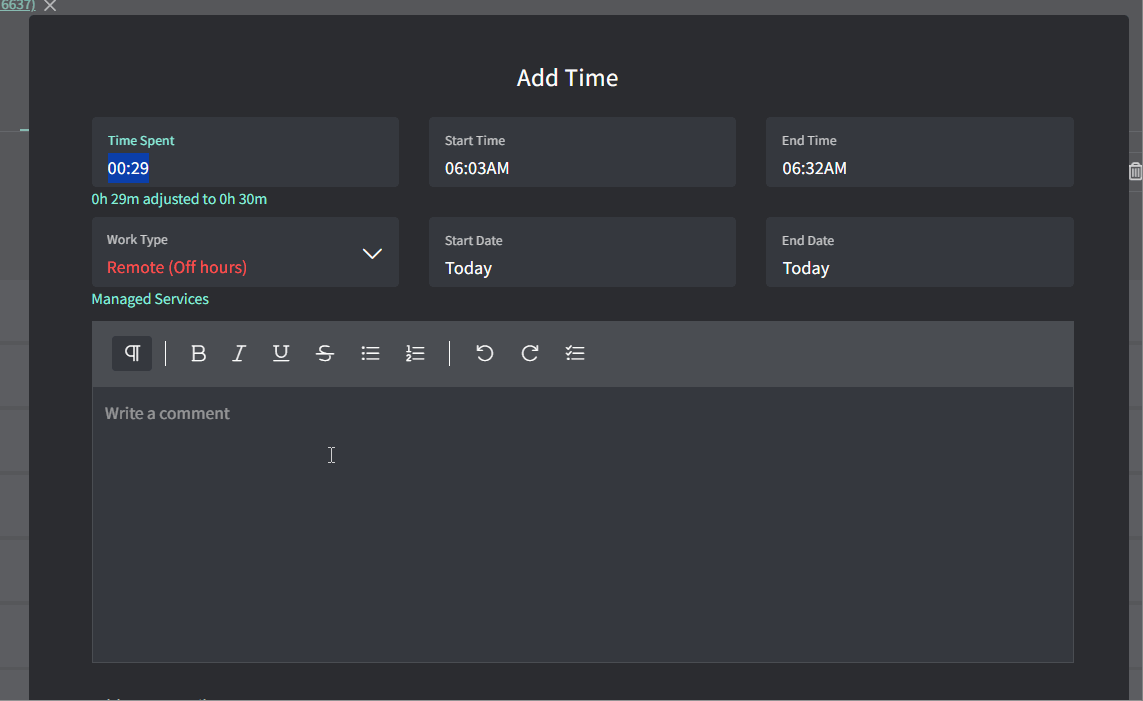Click the Managed Services link
Screen dimensions: 1143x701
tap(150, 298)
